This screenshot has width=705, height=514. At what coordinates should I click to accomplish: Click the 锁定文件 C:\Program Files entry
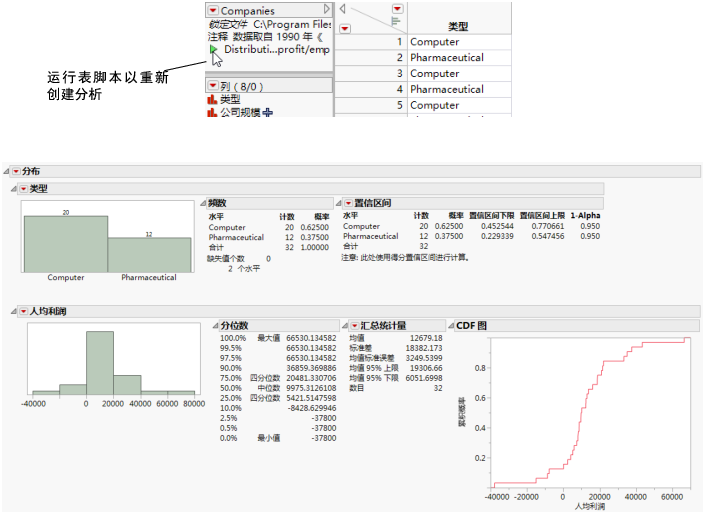click(270, 24)
